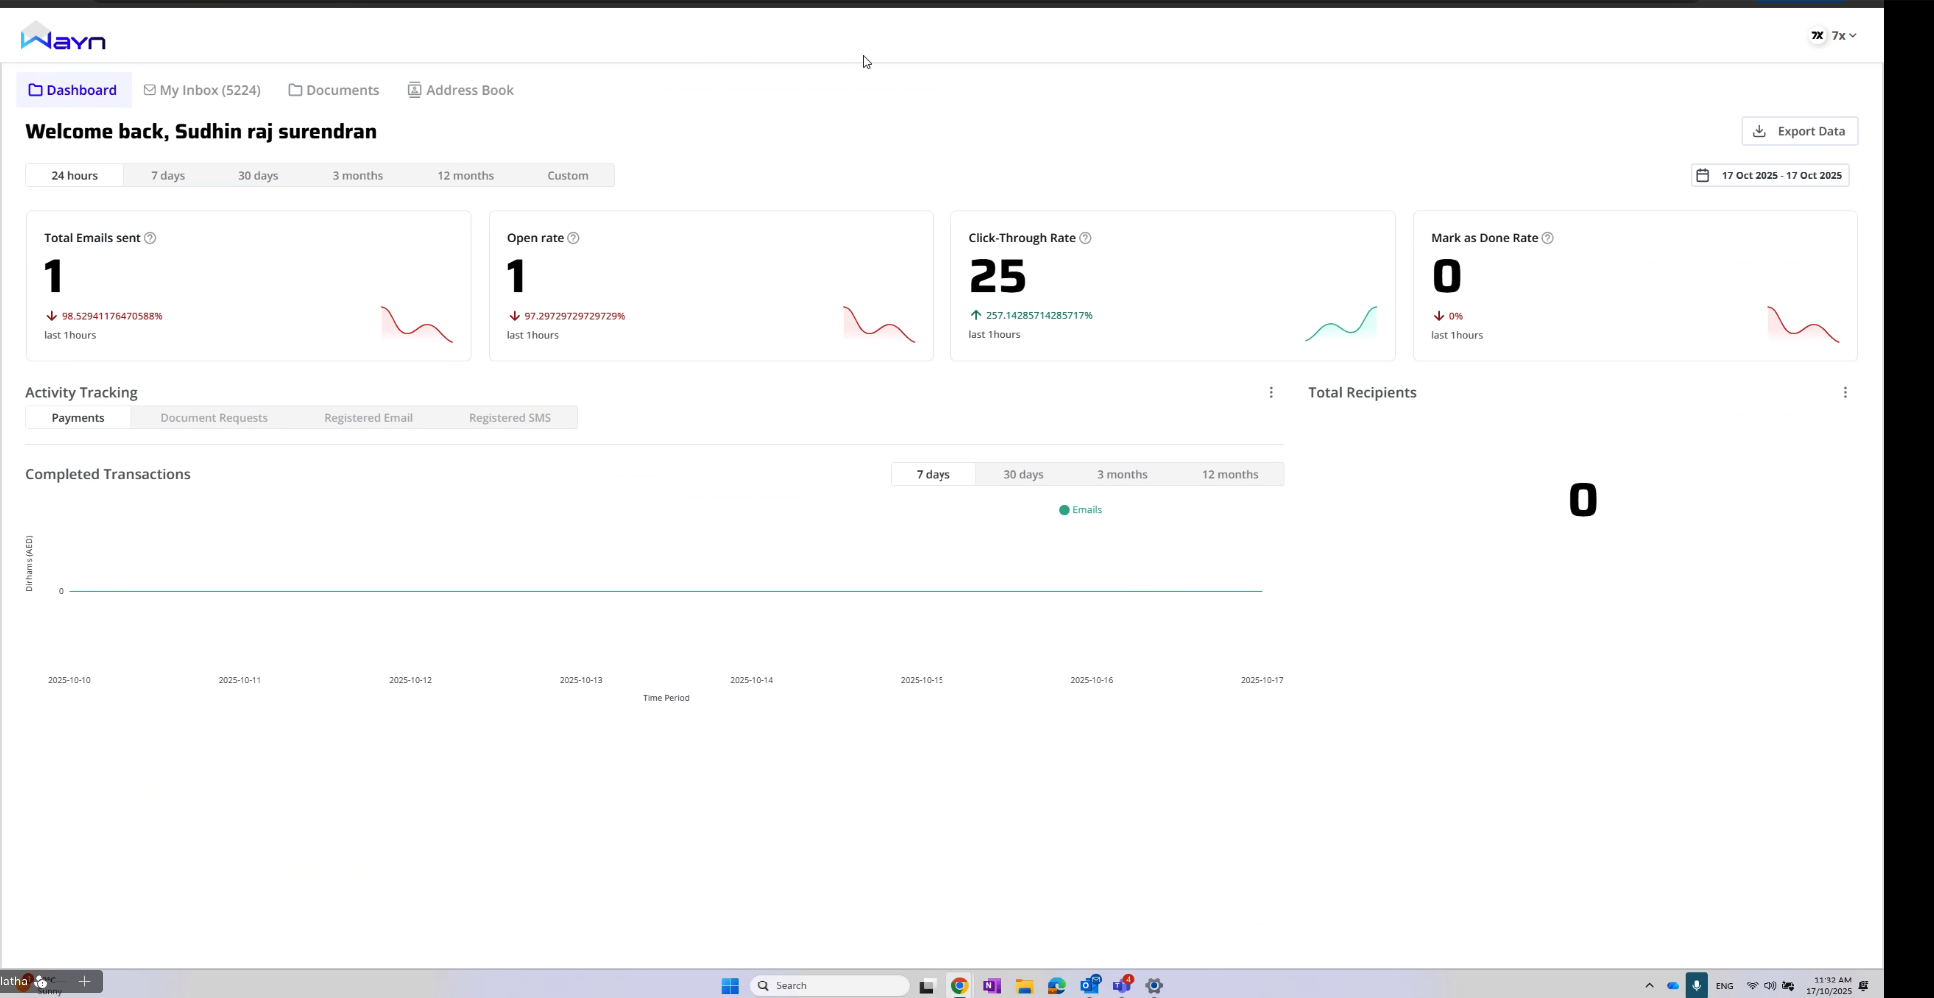Viewport: 1934px width, 998px height.
Task: Click the Export Data button
Action: 1800,131
